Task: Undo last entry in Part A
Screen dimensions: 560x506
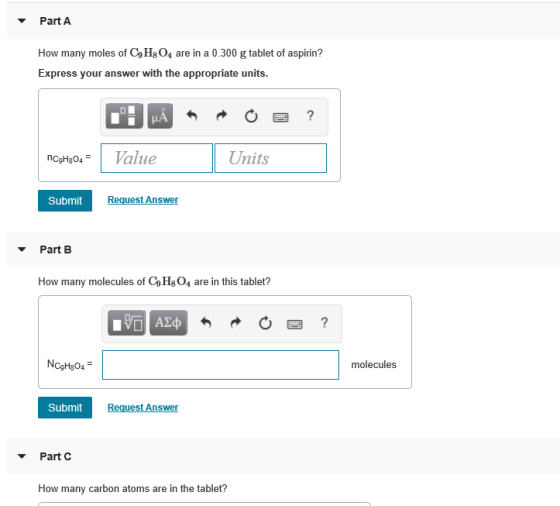Action: 192,116
